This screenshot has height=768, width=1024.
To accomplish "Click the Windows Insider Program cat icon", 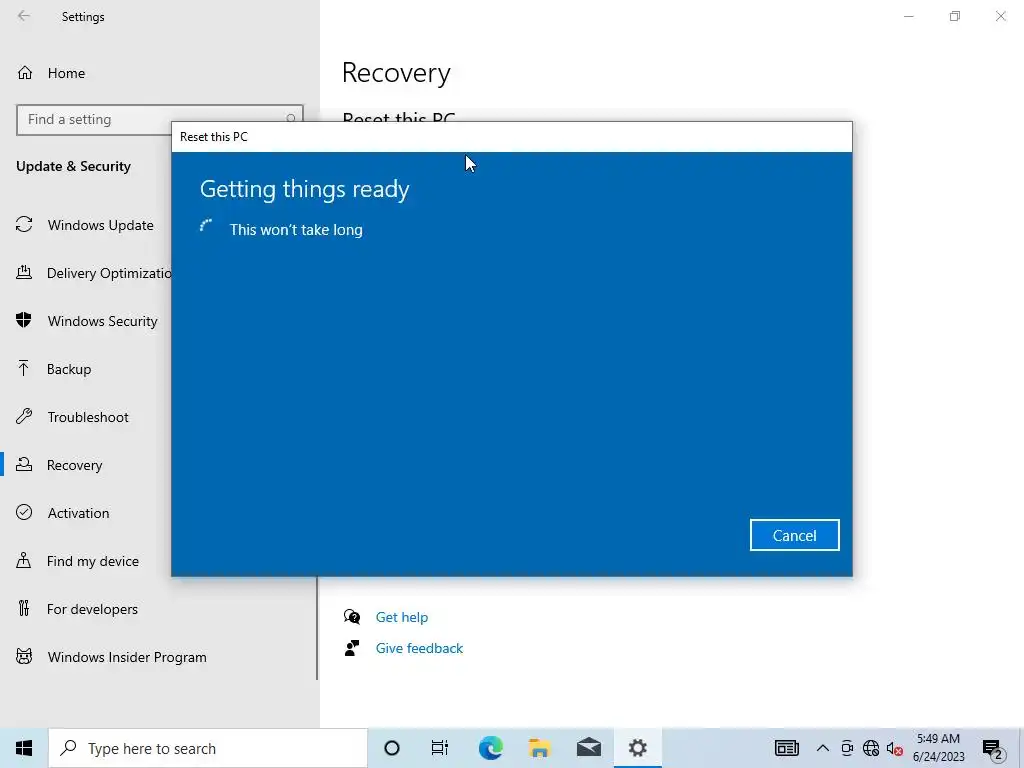I will tap(24, 656).
